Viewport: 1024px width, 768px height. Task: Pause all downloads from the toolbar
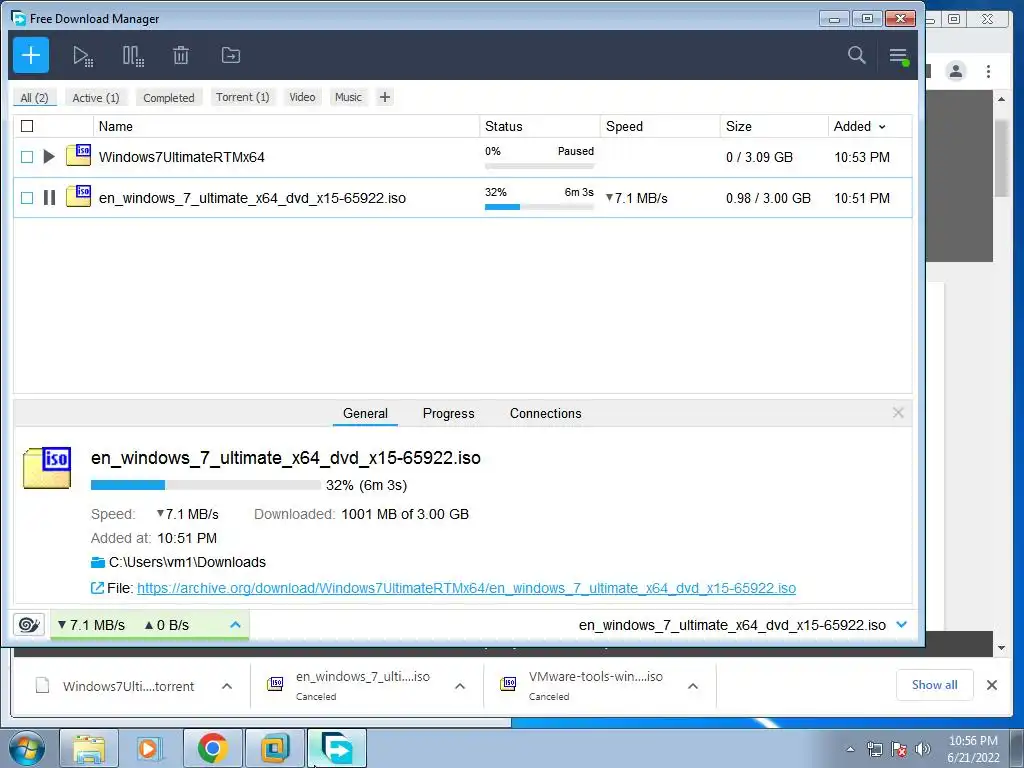(133, 56)
